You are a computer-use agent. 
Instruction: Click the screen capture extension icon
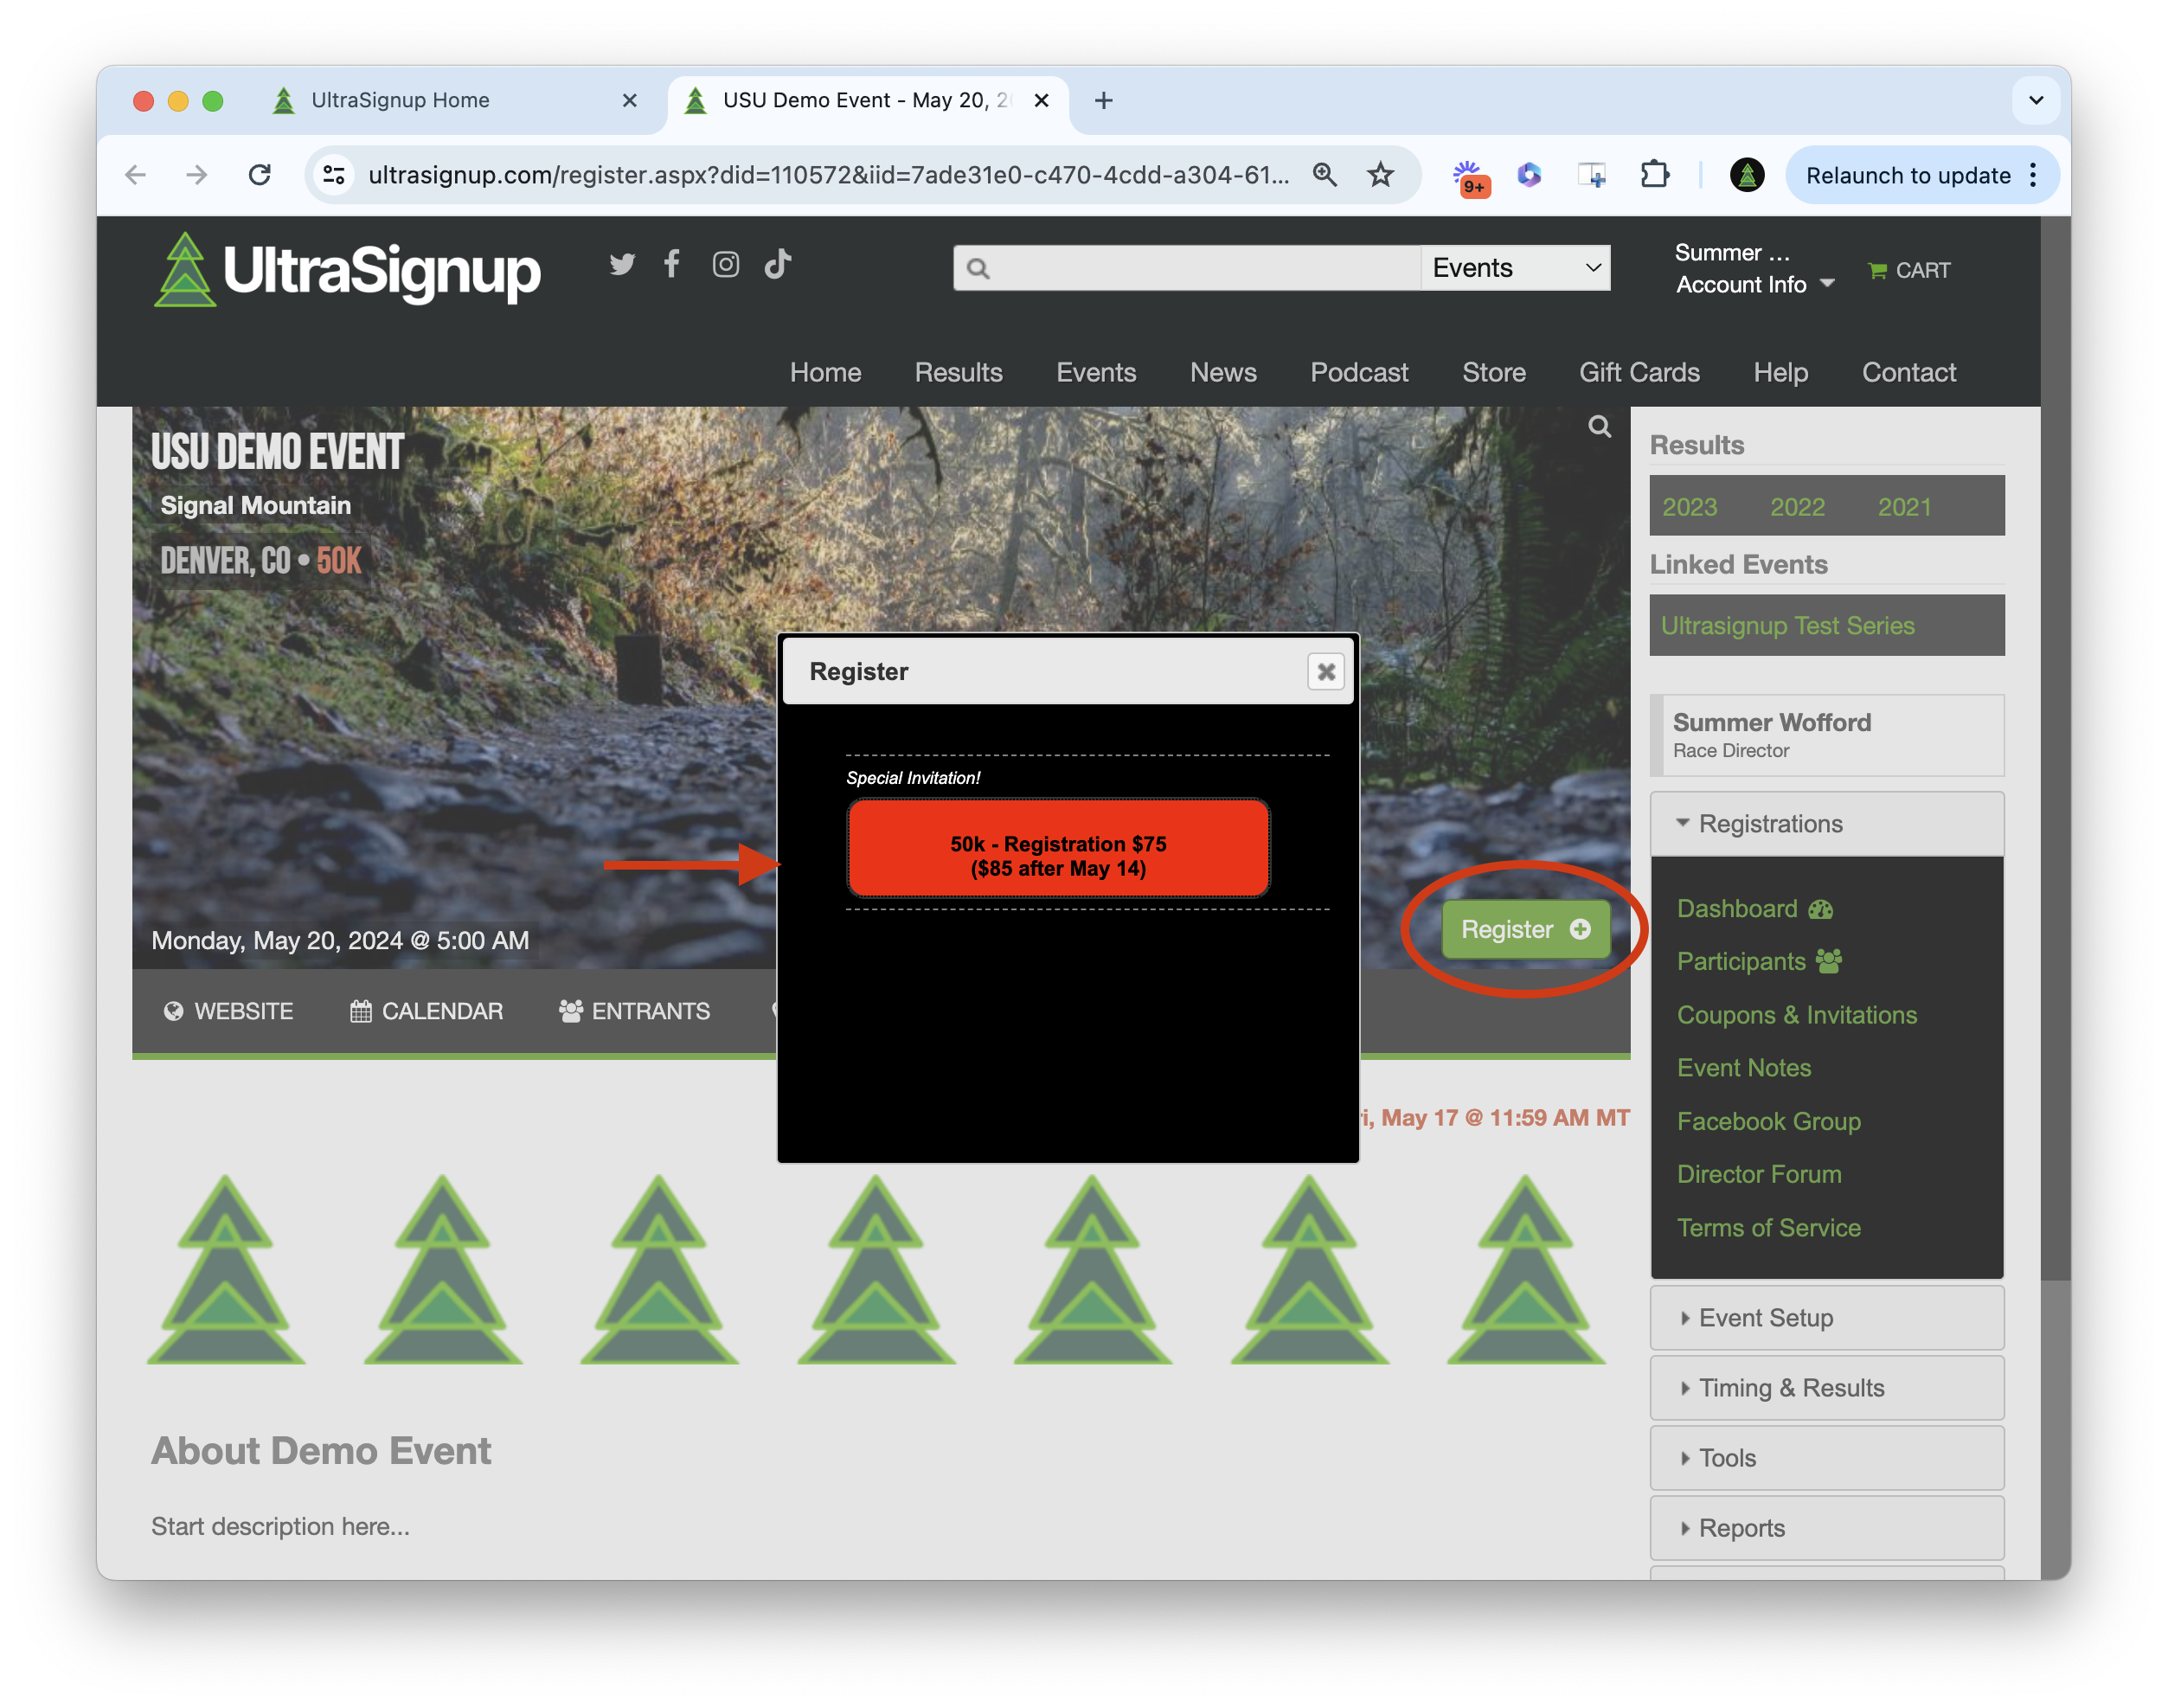(x=1591, y=175)
